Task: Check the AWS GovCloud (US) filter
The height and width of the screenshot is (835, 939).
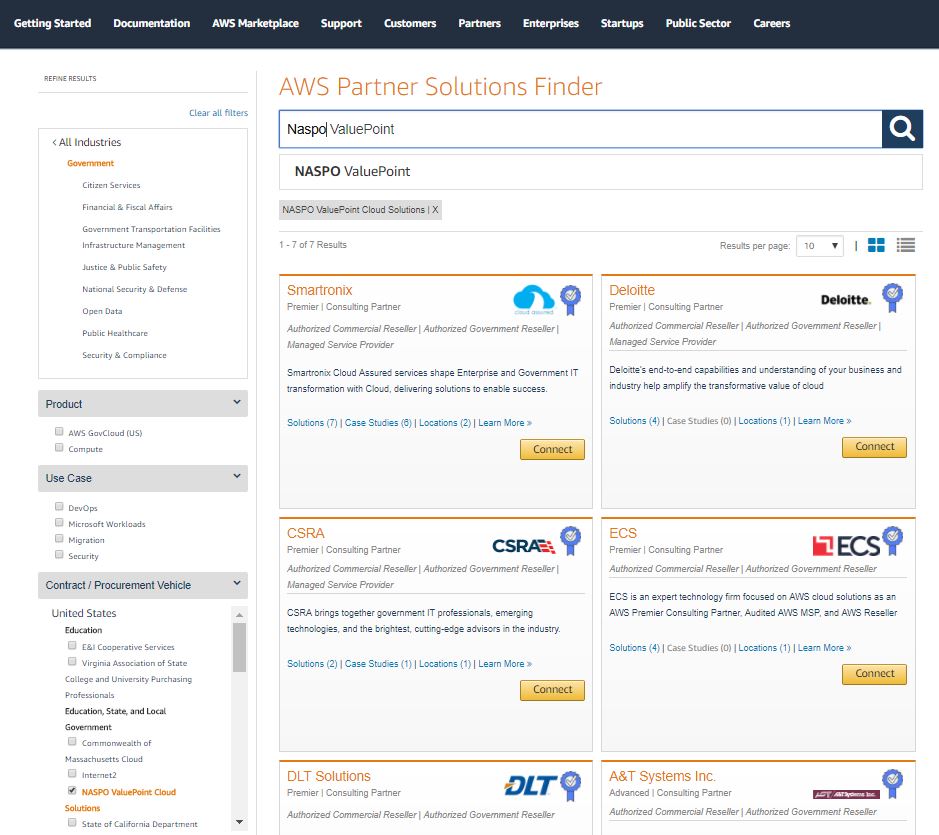Action: [59, 431]
